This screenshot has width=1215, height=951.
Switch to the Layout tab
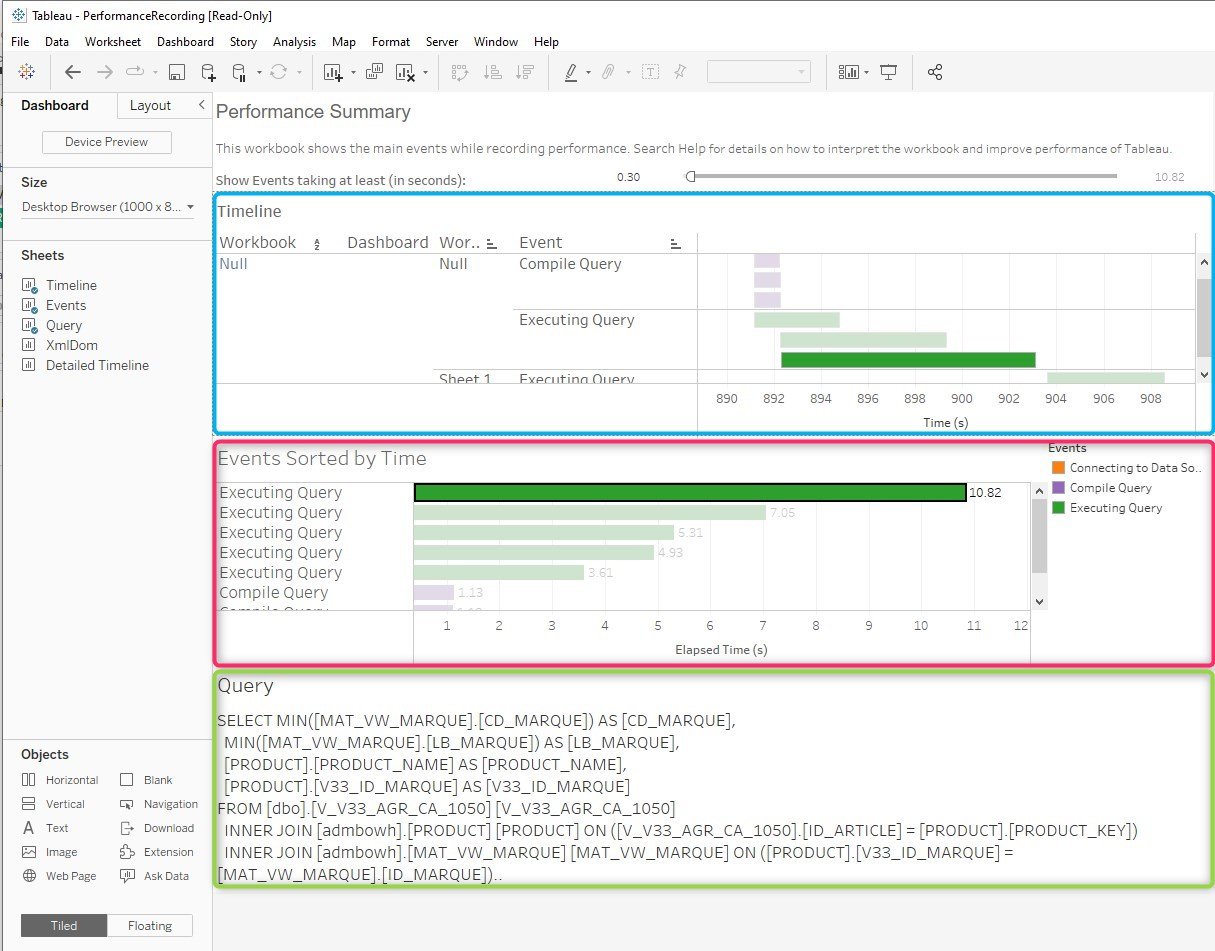coord(151,105)
